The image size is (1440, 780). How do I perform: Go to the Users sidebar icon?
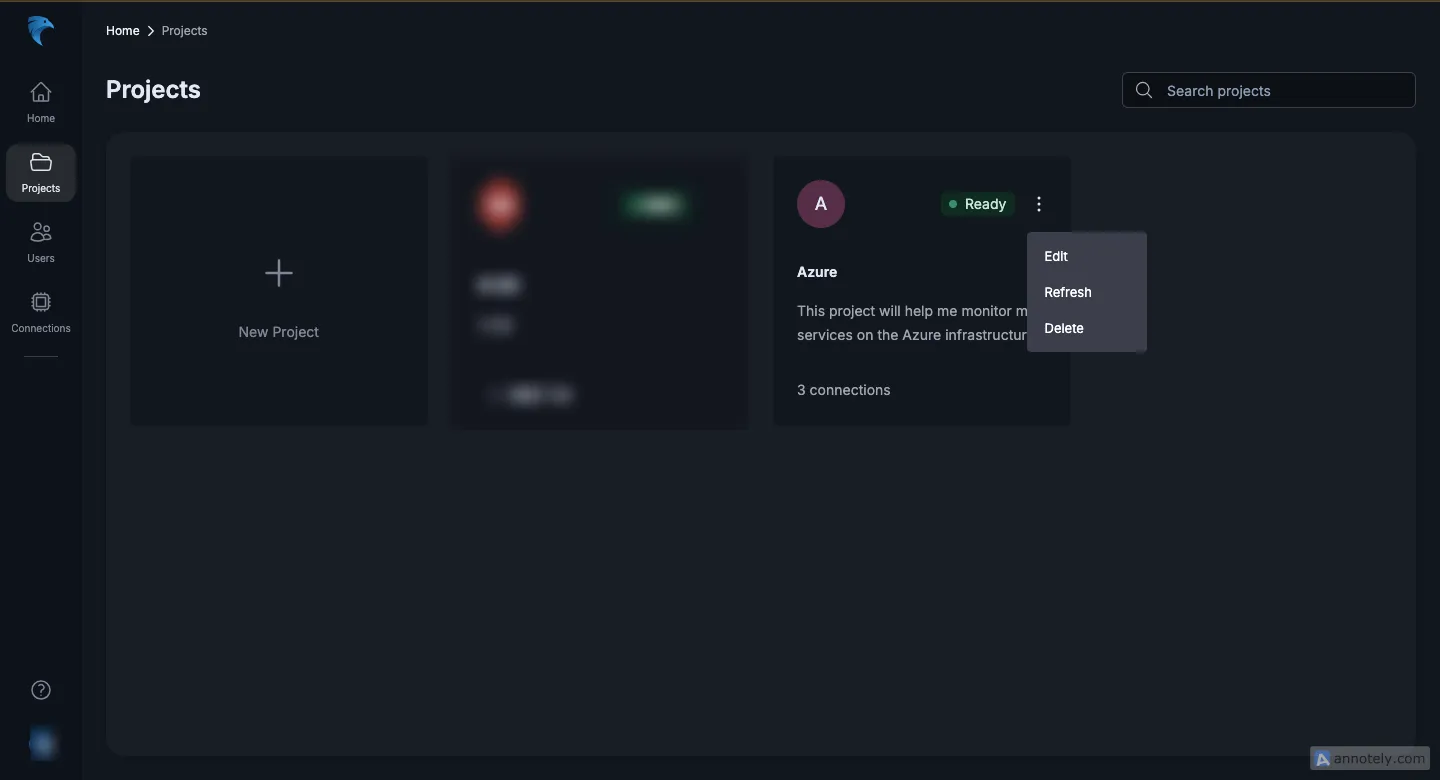point(41,232)
